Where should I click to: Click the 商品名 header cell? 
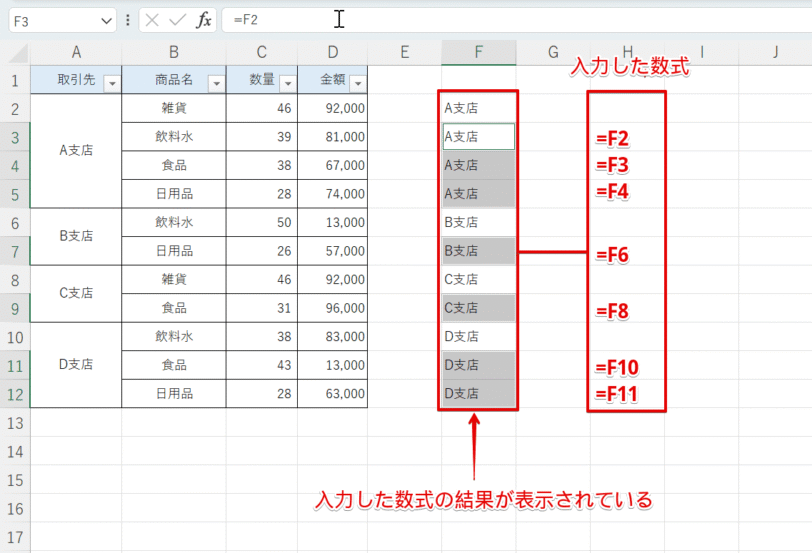tap(174, 80)
